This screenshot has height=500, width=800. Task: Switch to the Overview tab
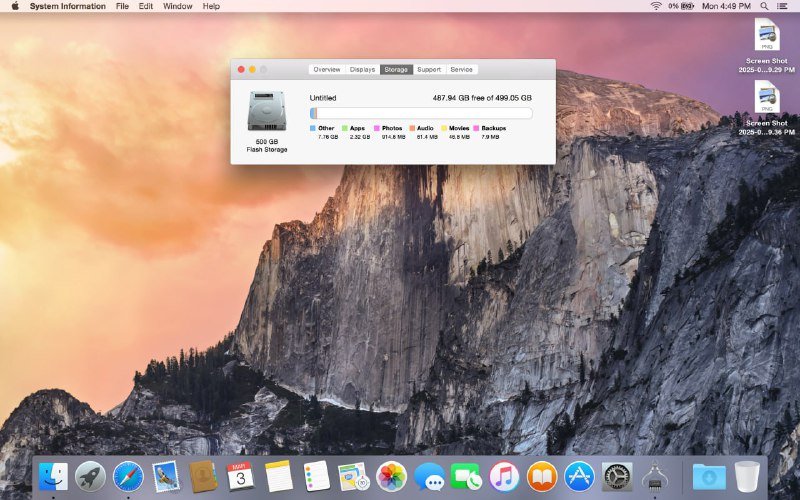pyautogui.click(x=327, y=69)
